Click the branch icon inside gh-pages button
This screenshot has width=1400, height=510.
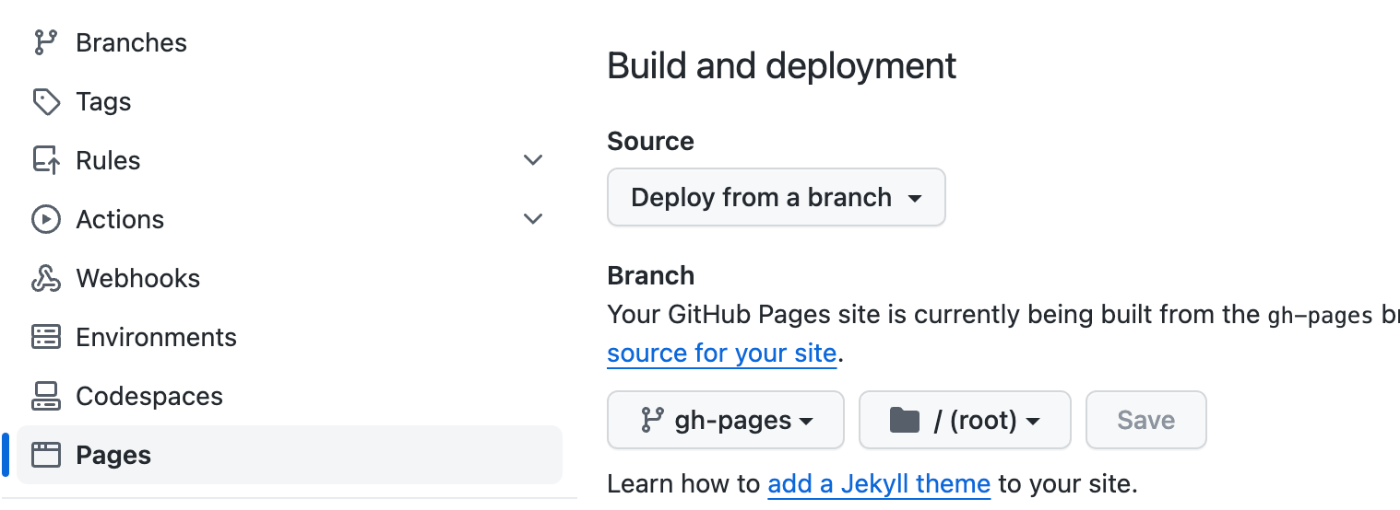[x=652, y=420]
